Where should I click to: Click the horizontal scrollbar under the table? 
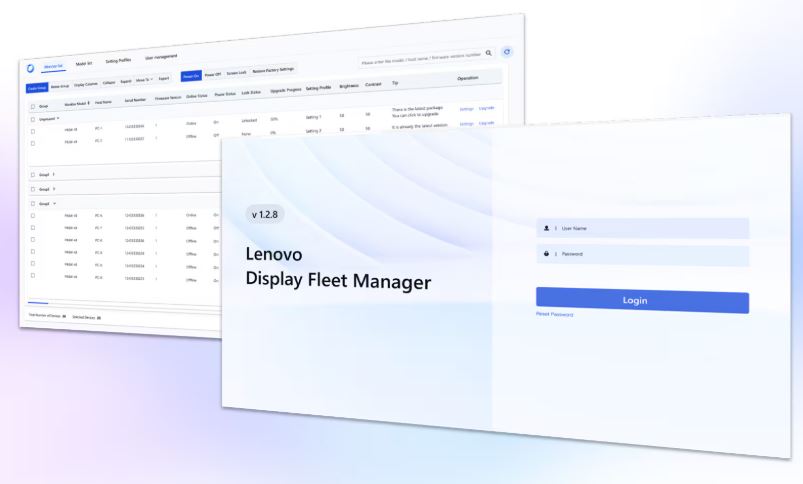pos(38,302)
